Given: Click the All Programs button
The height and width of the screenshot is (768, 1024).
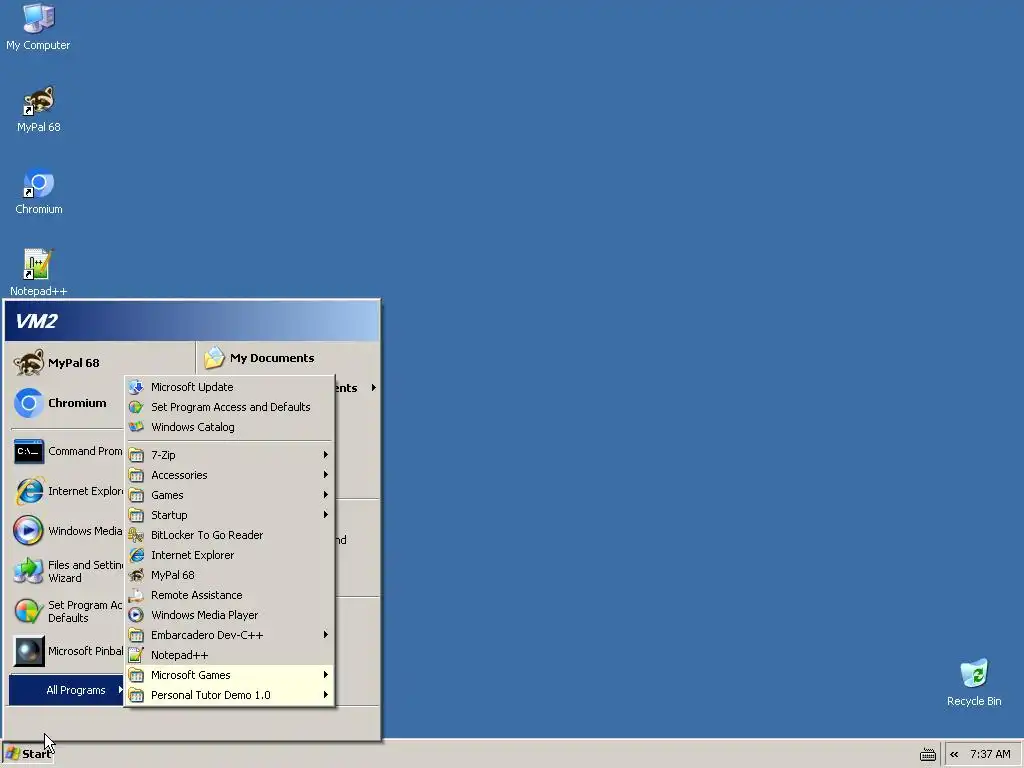Looking at the screenshot, I should (67, 690).
